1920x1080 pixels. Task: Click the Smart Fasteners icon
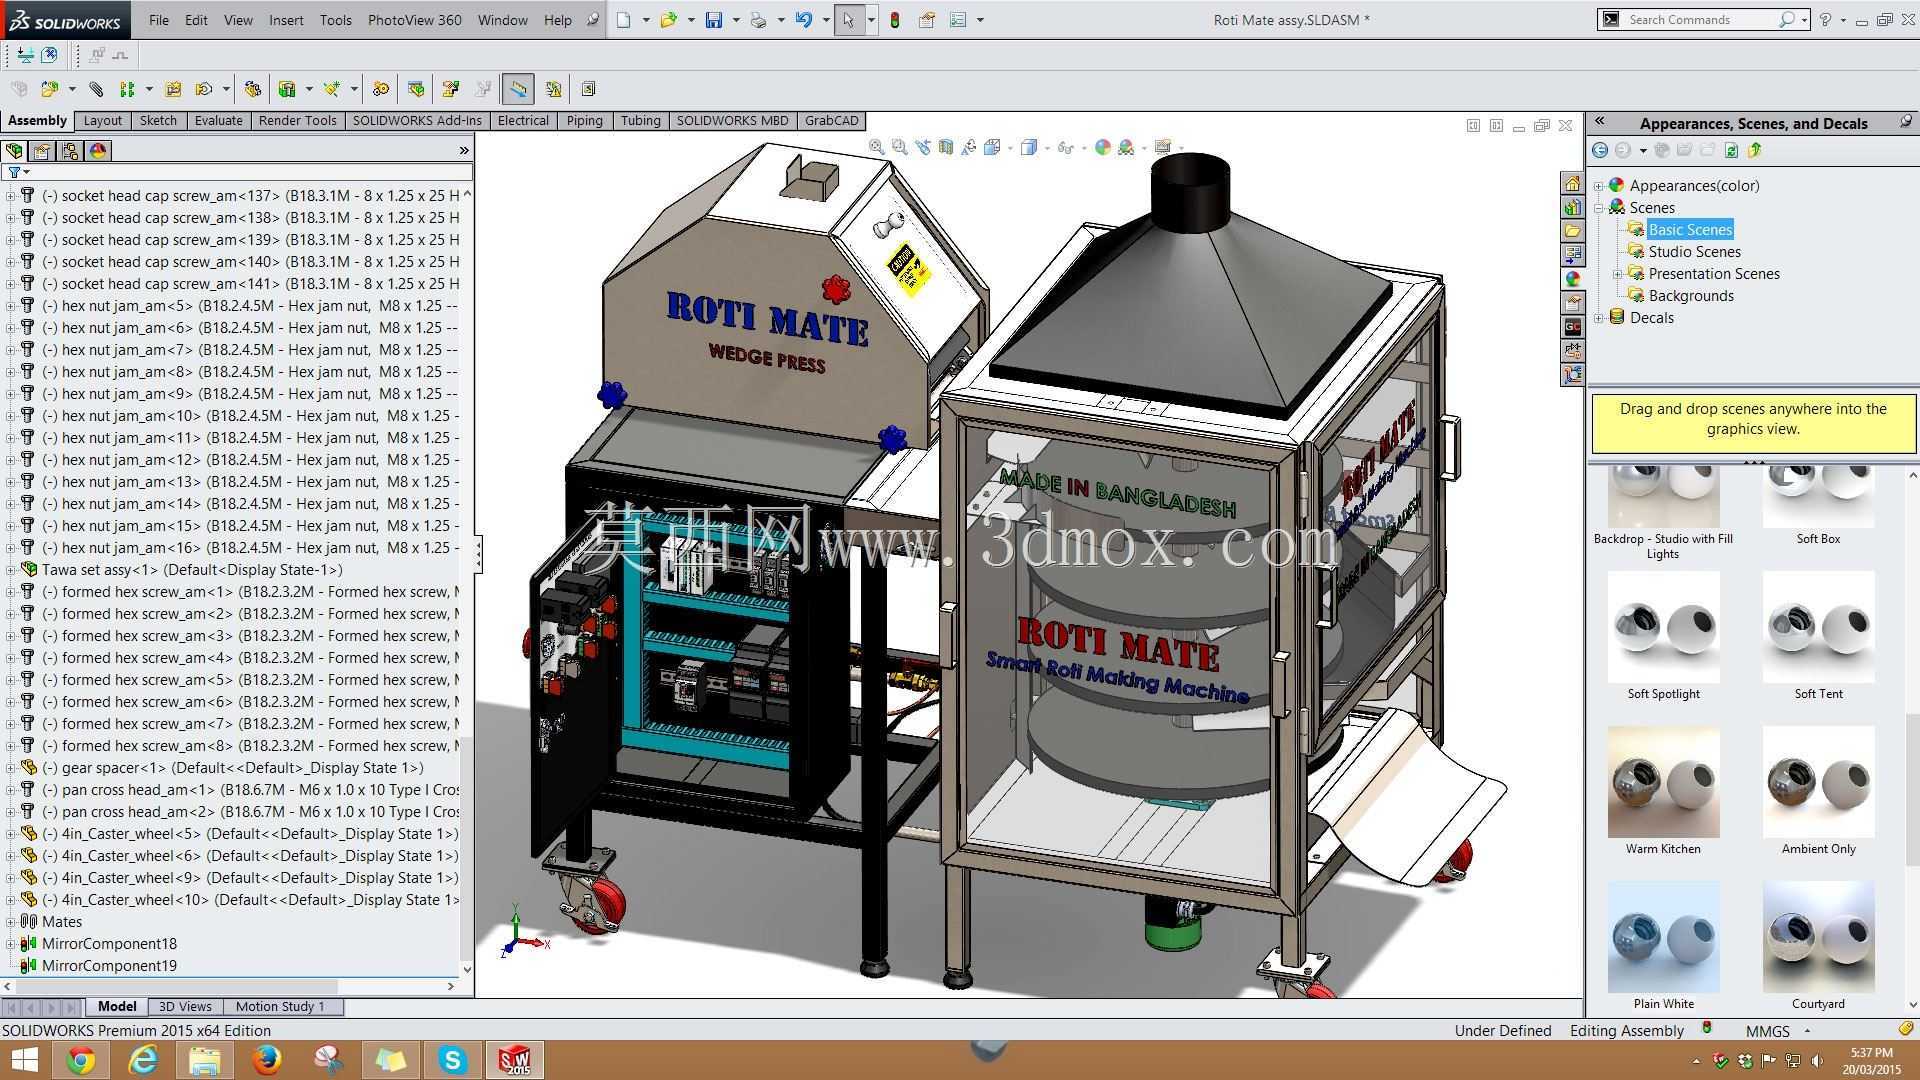pyautogui.click(x=173, y=89)
